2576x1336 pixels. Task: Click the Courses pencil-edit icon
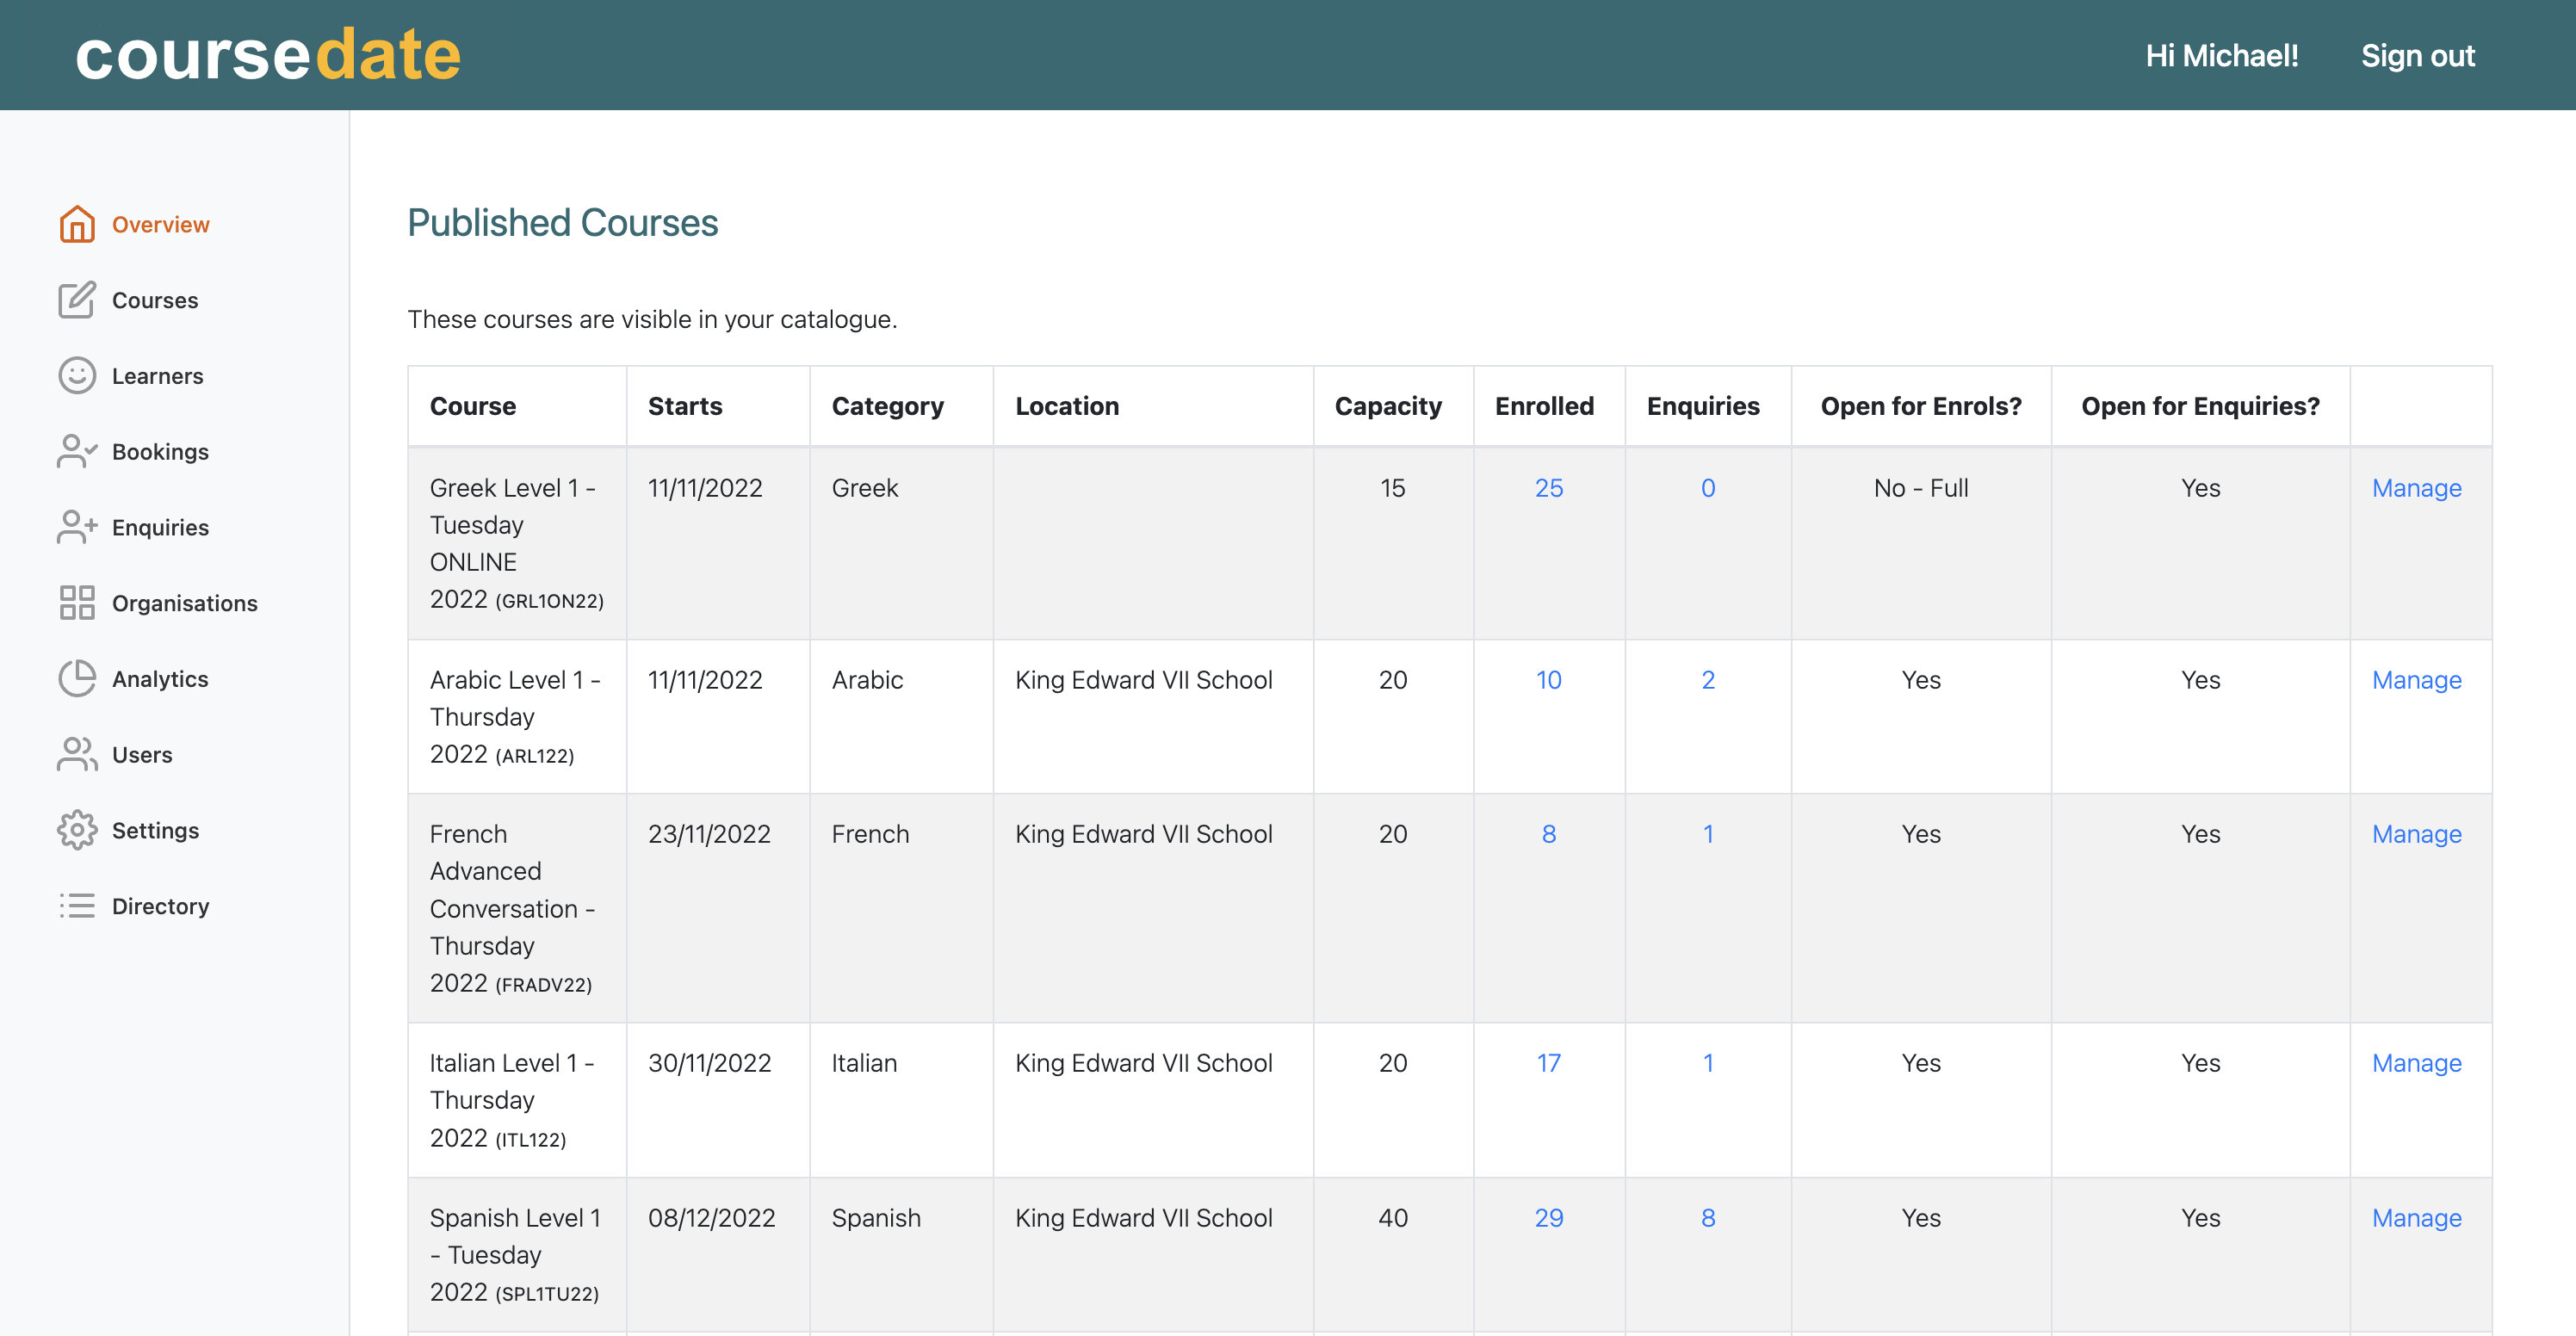(x=76, y=300)
